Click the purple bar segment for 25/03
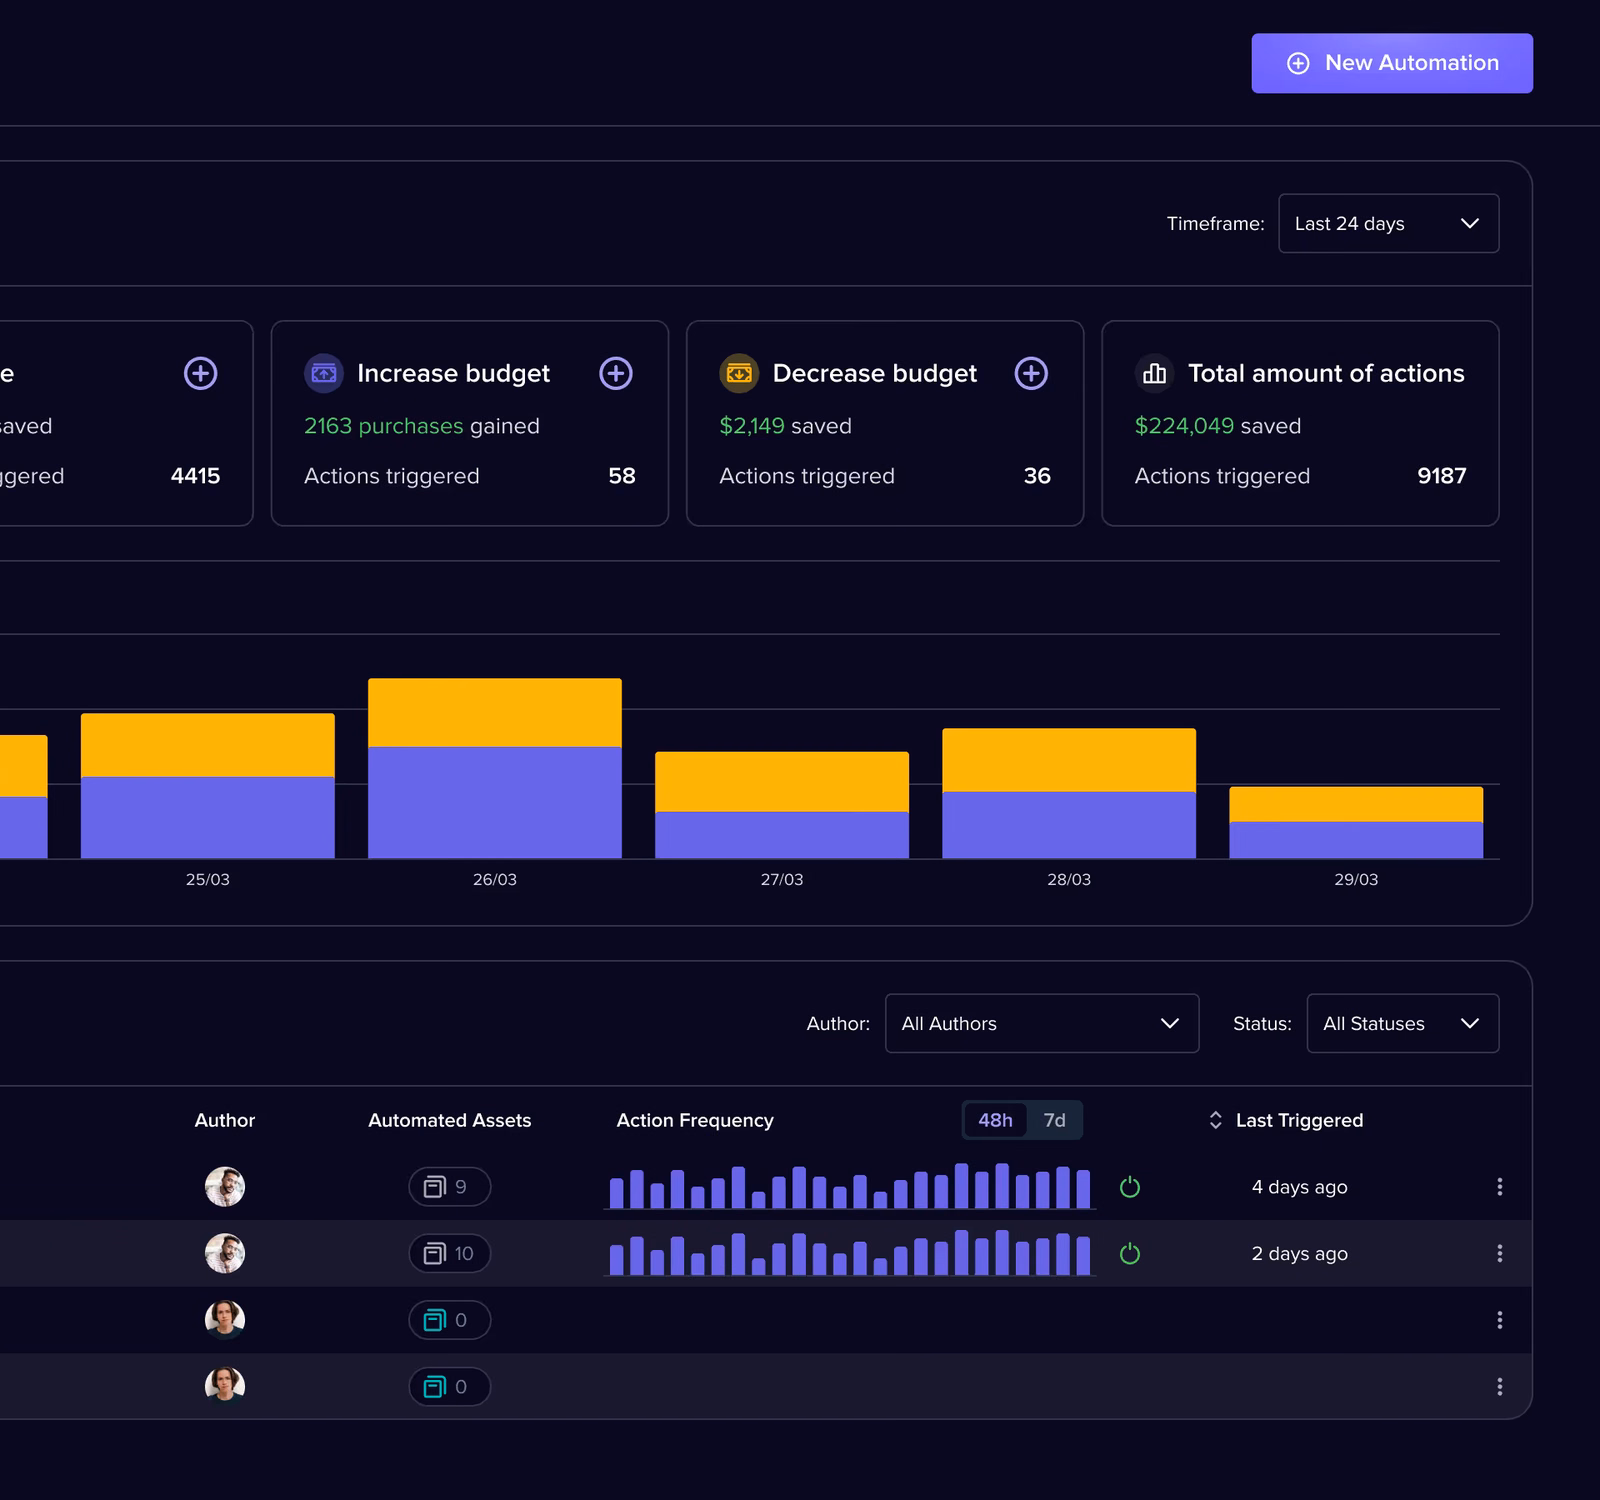 tap(208, 817)
